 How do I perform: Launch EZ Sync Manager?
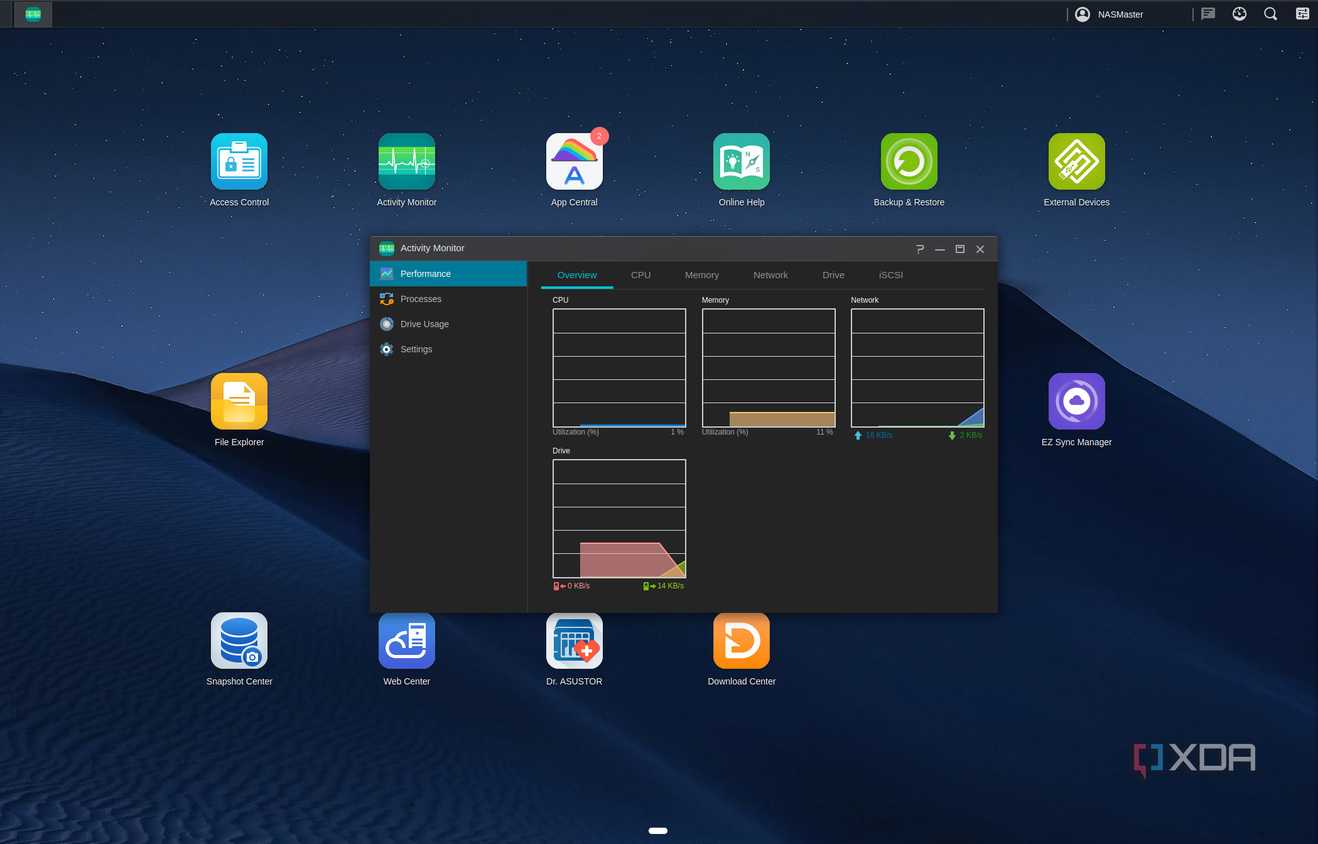[x=1076, y=401]
